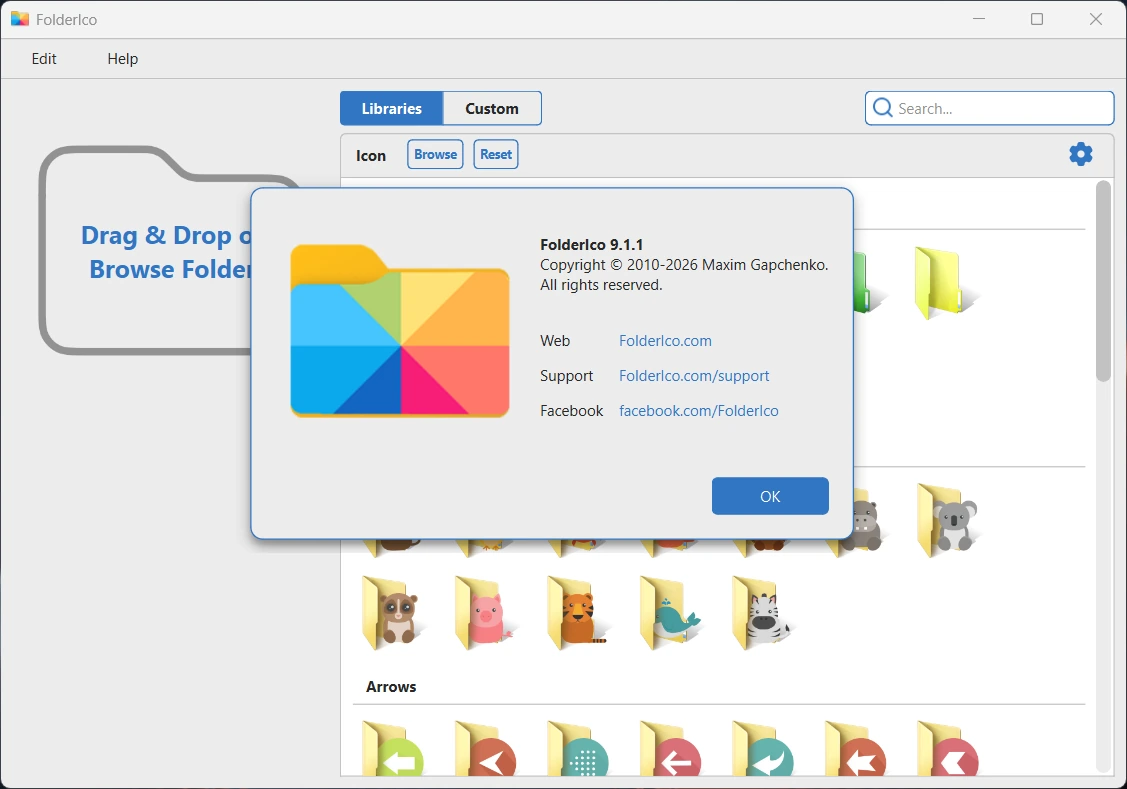Switch to the Libraries tab

[392, 109]
